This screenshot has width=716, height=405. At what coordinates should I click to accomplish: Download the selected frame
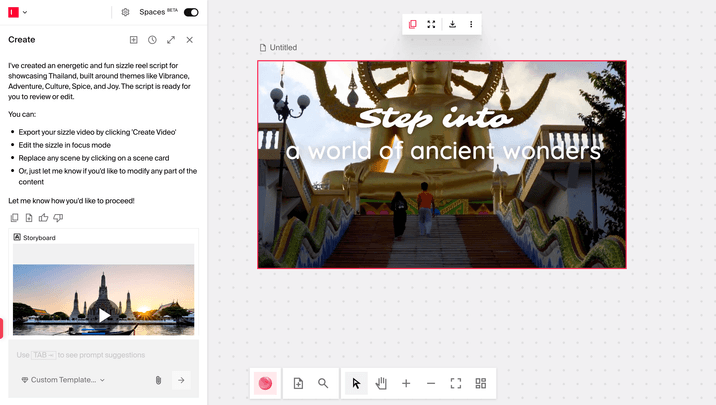coord(452,24)
